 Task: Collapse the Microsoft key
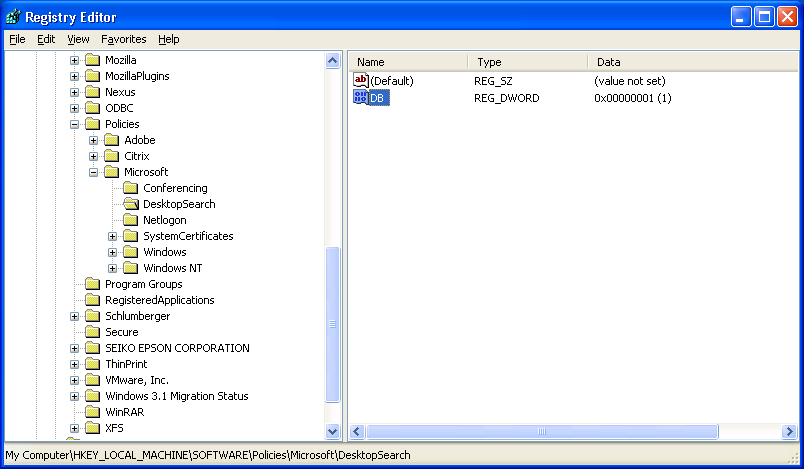(93, 172)
